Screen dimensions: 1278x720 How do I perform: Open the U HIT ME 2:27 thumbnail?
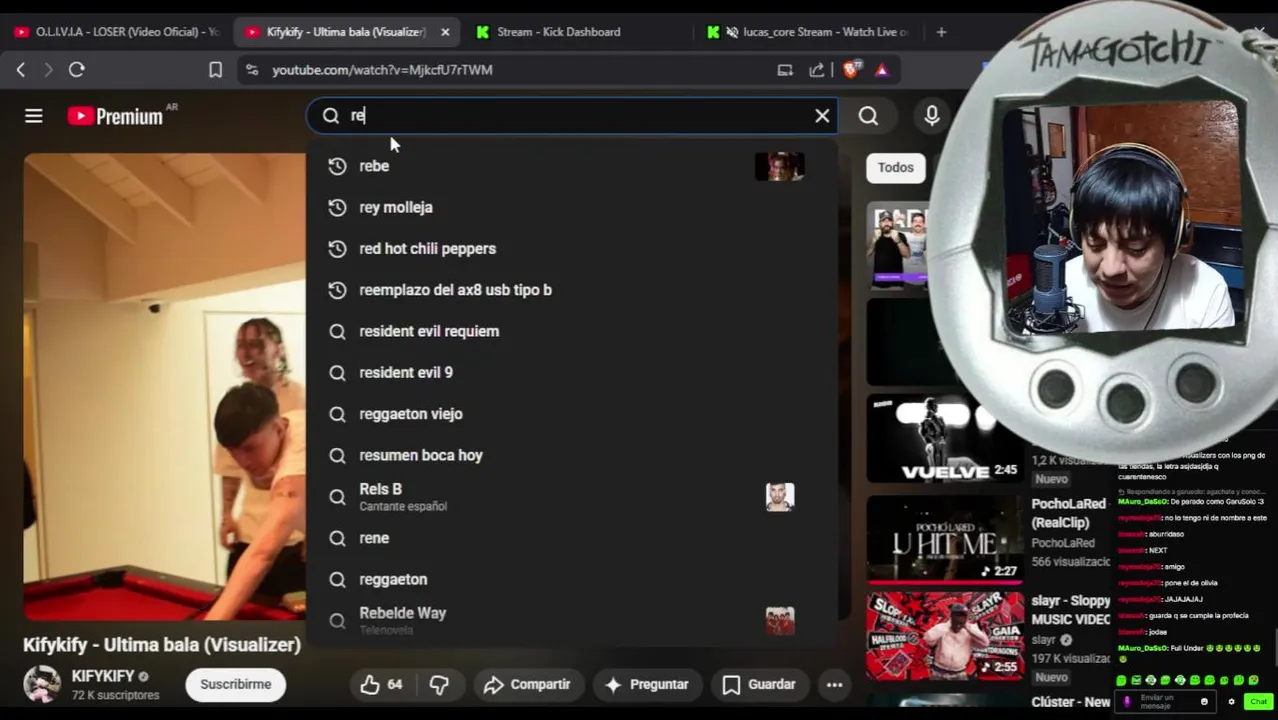[943, 539]
